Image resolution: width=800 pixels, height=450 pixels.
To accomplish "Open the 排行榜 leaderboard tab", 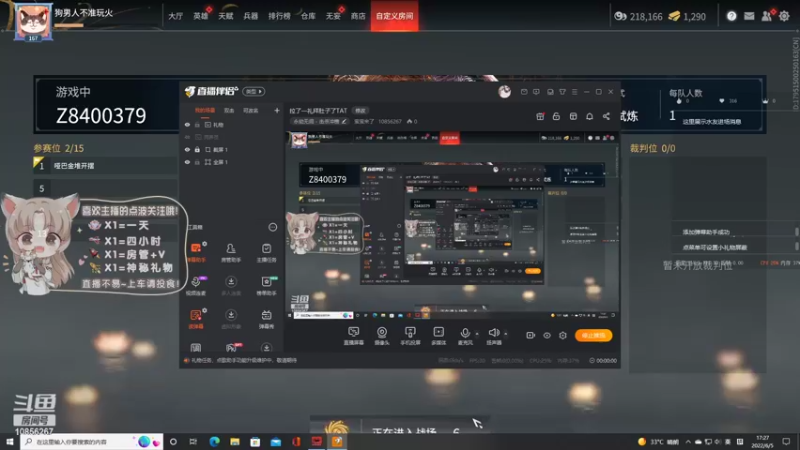I will (279, 16).
